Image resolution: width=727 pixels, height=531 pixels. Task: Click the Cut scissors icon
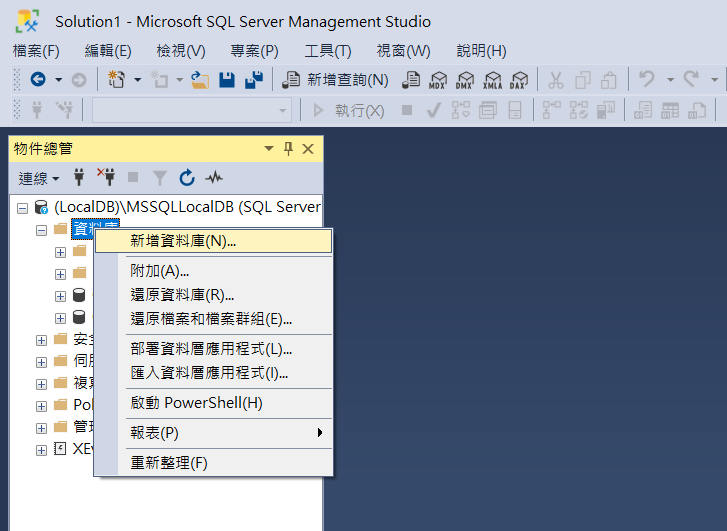(555, 80)
